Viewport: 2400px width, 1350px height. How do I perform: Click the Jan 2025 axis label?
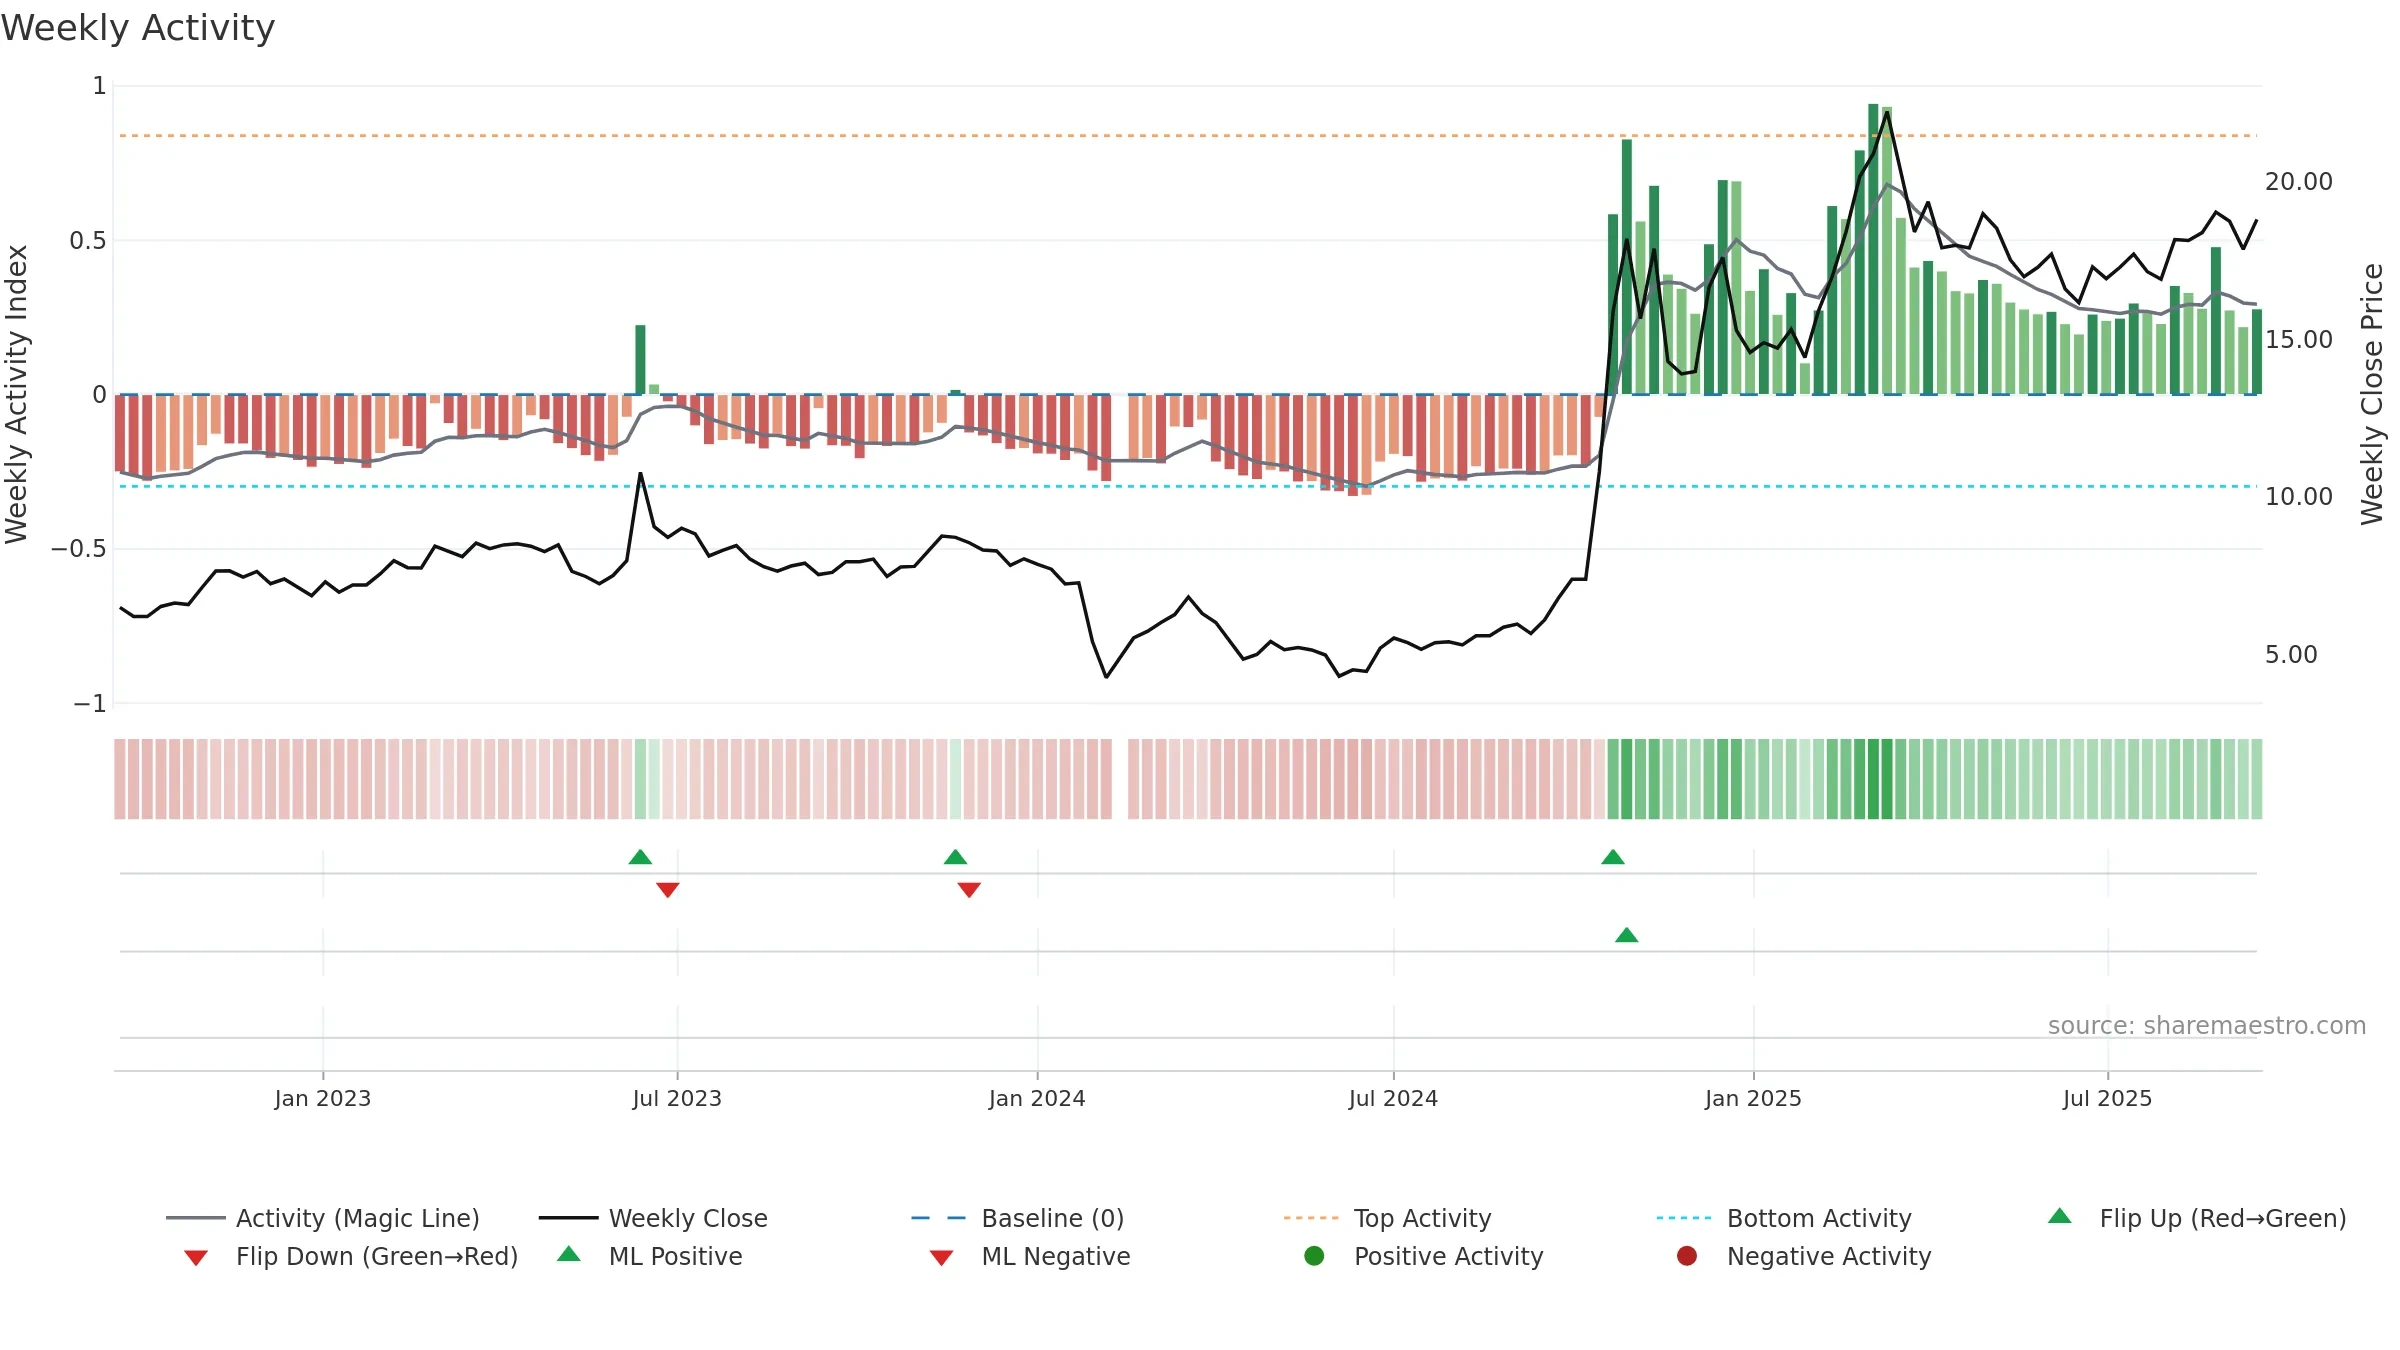point(1753,1098)
